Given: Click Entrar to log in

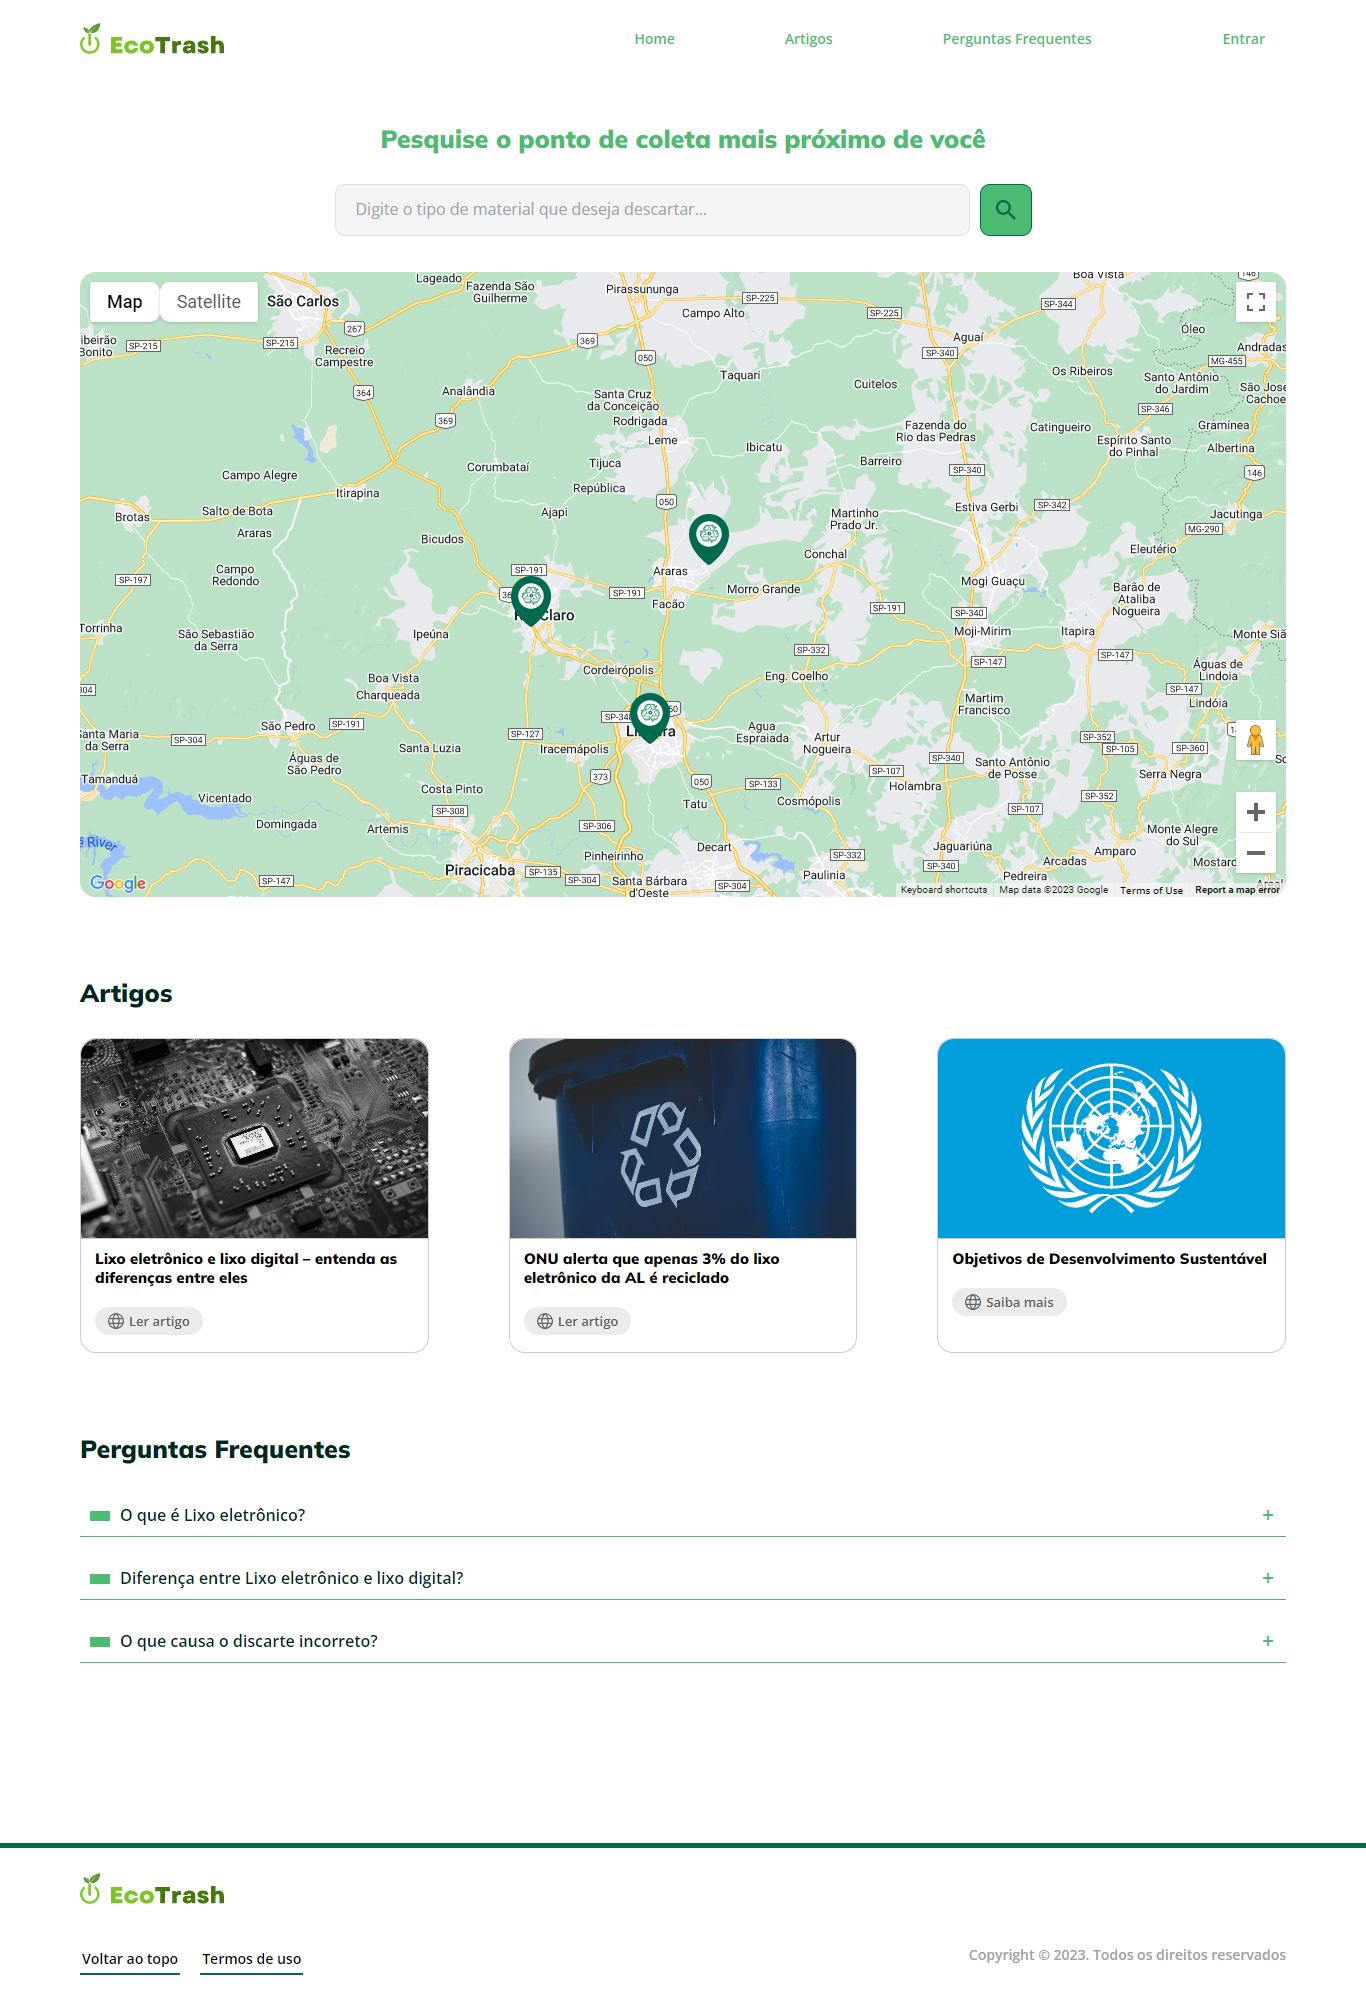Looking at the screenshot, I should 1244,39.
